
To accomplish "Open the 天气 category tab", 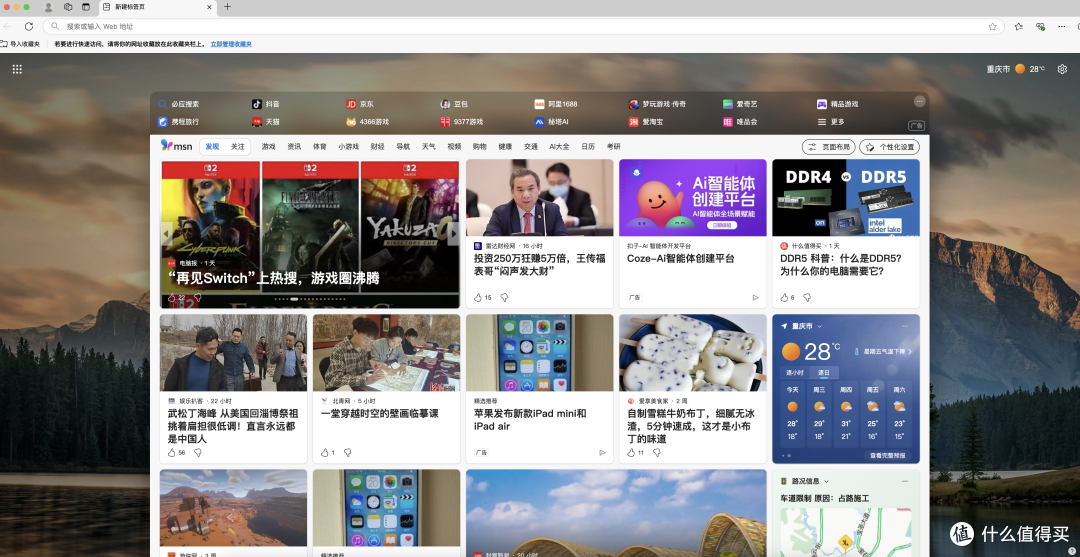I will [x=428, y=147].
